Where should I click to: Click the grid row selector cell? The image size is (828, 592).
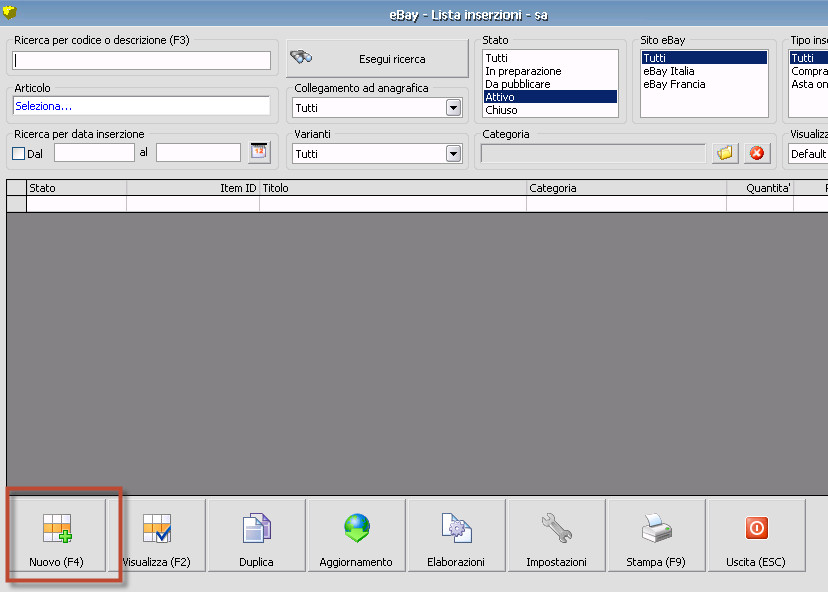(16, 204)
